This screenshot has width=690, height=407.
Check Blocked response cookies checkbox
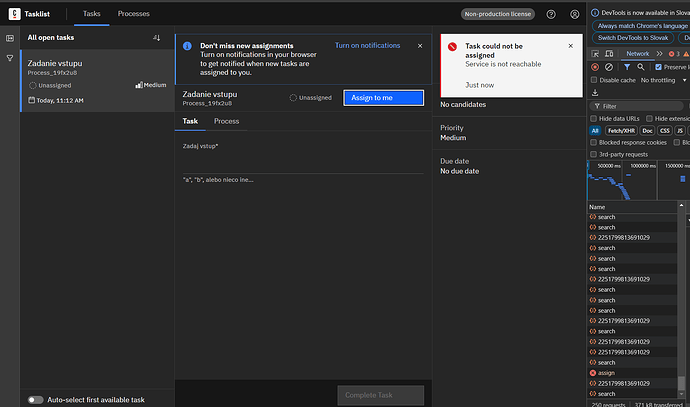click(593, 142)
